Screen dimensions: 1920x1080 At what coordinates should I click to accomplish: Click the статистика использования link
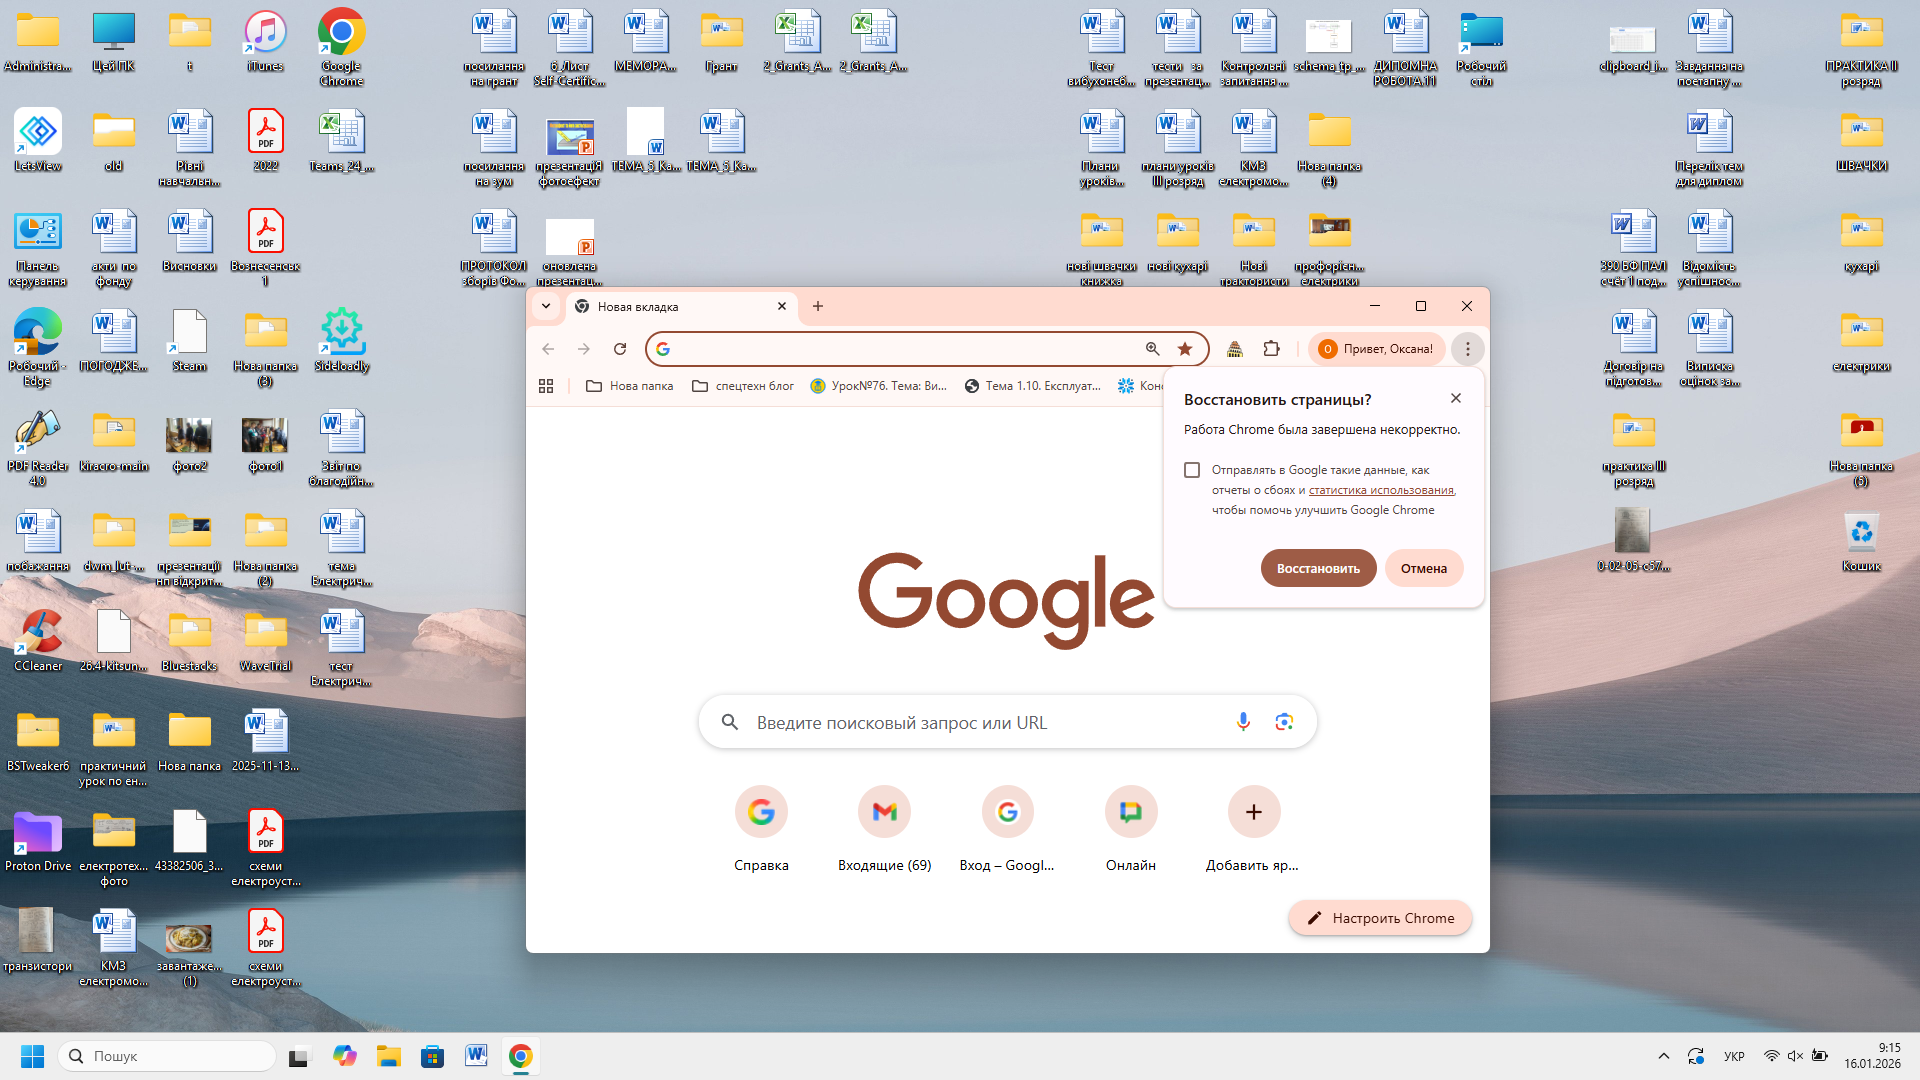(x=1381, y=490)
